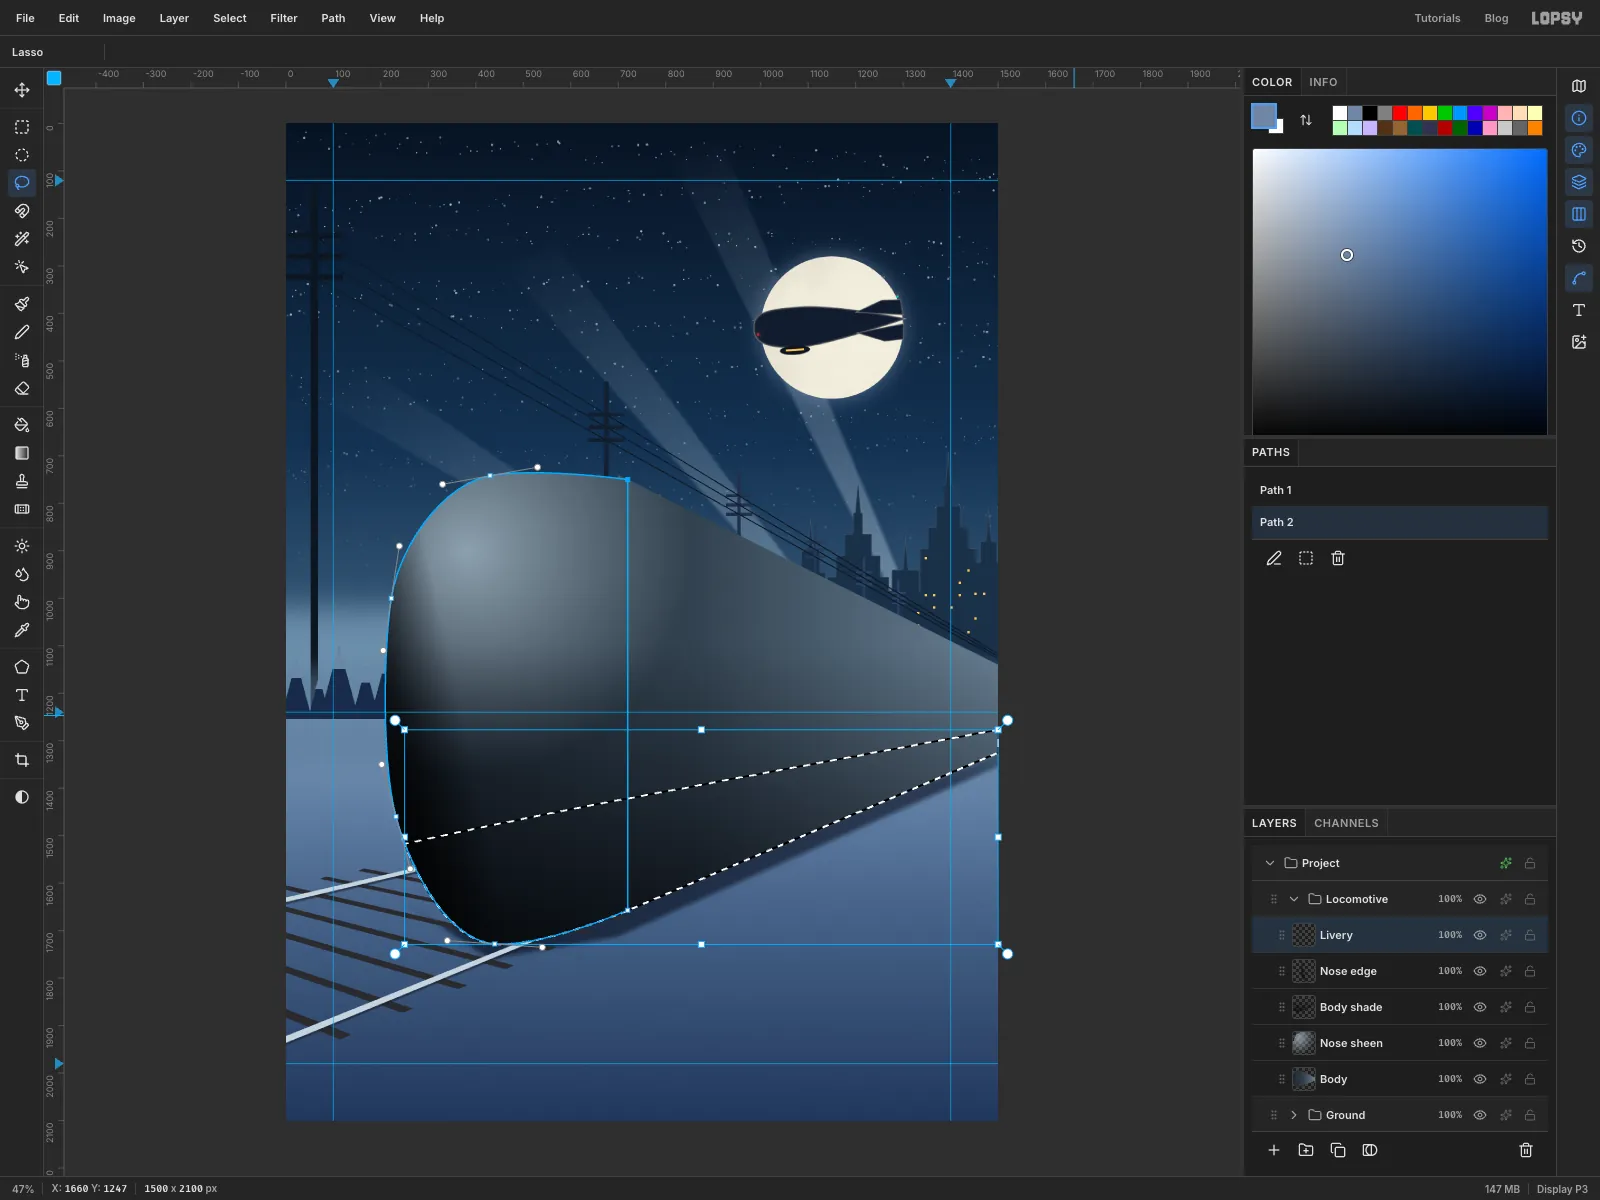
Task: Select the Rectangular Marquee tool
Action: [x=22, y=127]
